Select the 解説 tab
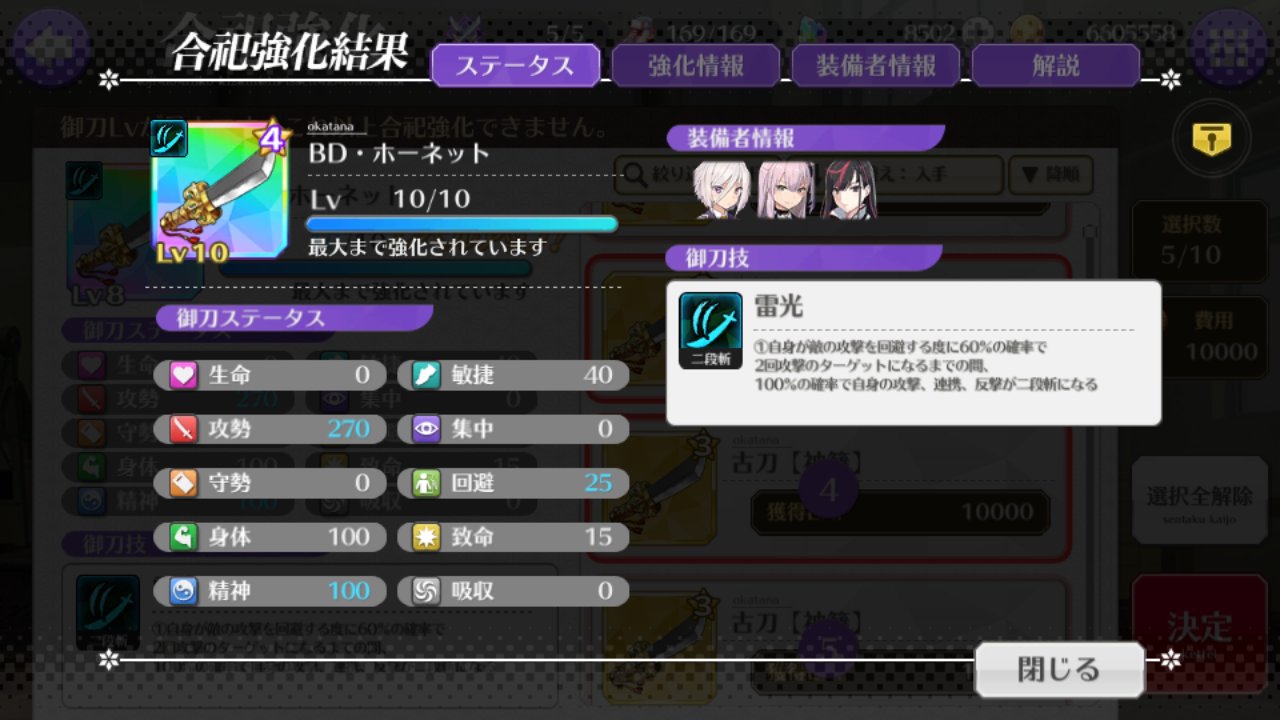 1056,66
